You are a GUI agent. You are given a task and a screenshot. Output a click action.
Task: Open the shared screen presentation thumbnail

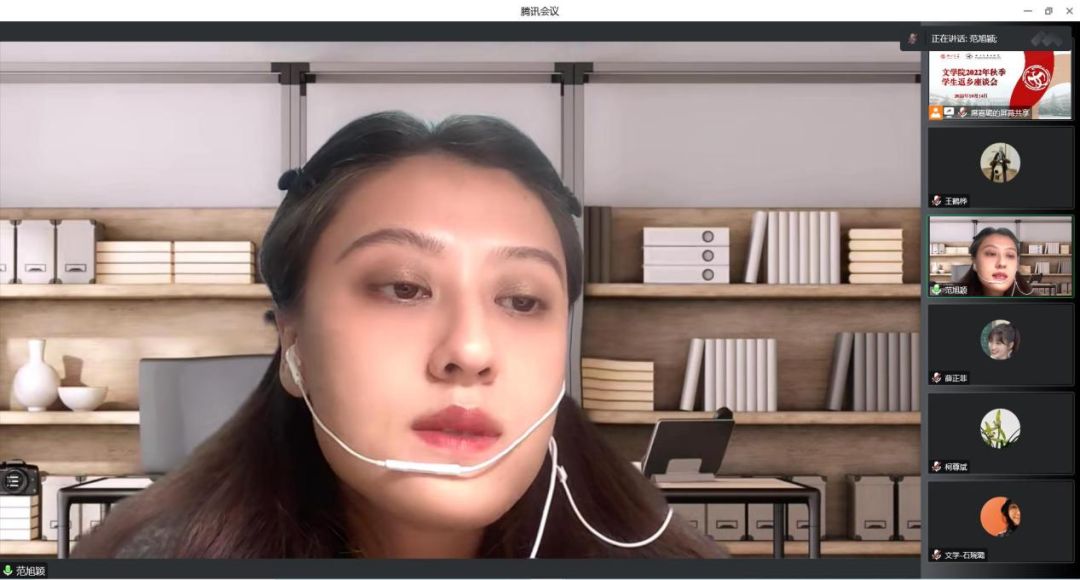coord(1000,80)
